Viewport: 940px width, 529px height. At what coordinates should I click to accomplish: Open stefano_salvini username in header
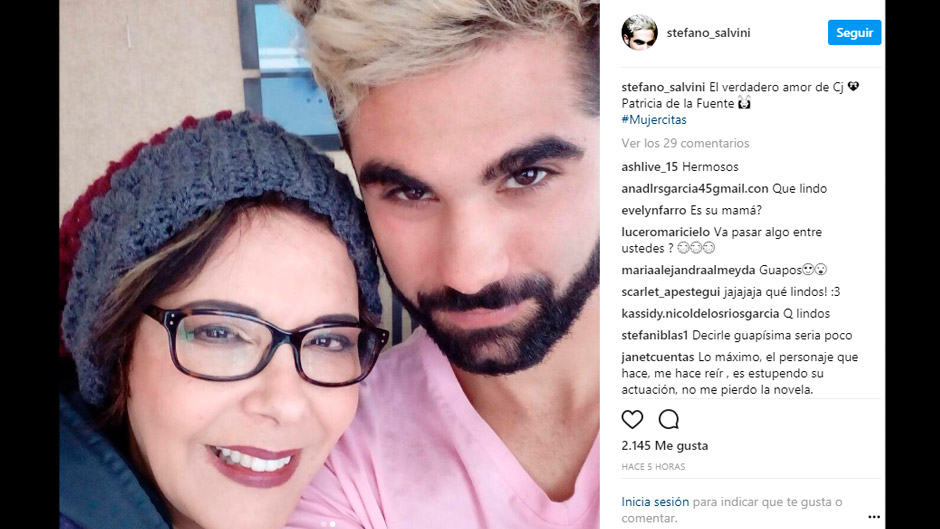[x=708, y=33]
